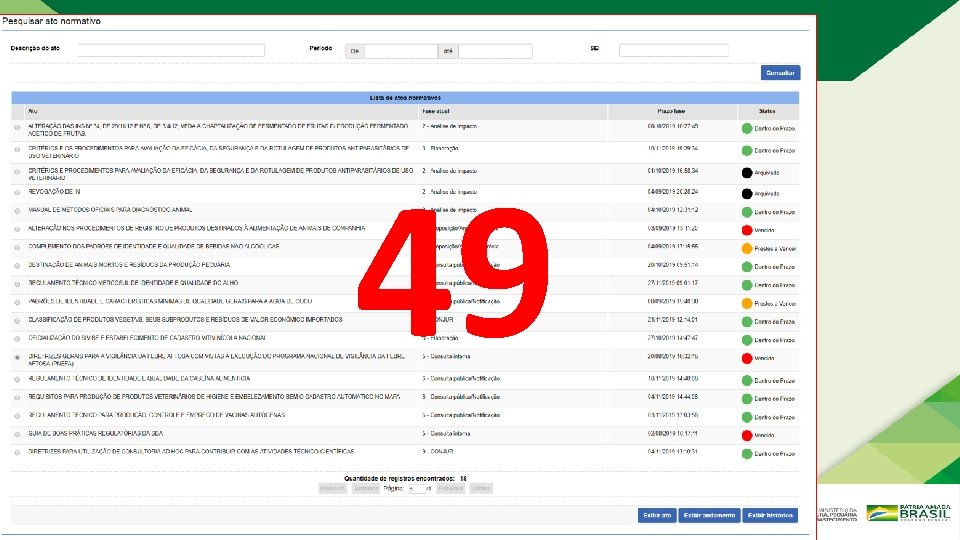Click the Período 'De' date field

[x=400, y=51]
